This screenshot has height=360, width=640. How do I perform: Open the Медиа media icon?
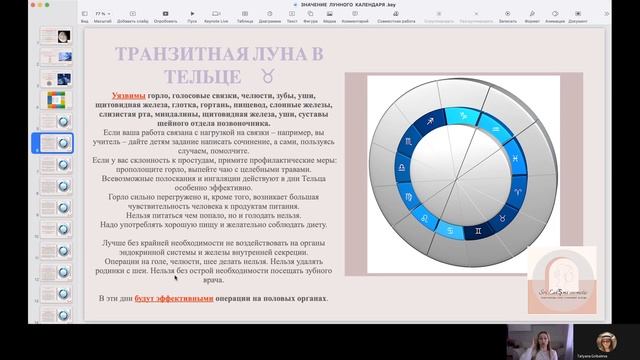point(329,14)
